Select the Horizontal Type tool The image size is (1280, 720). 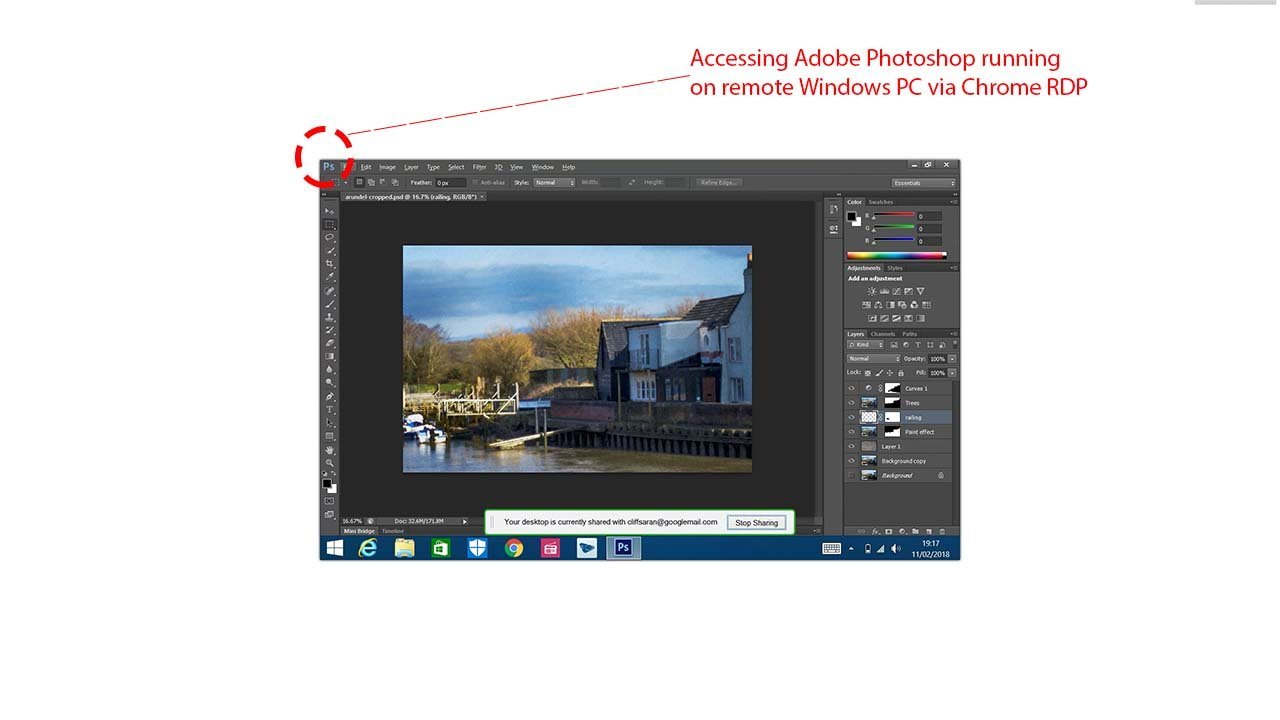[x=329, y=410]
